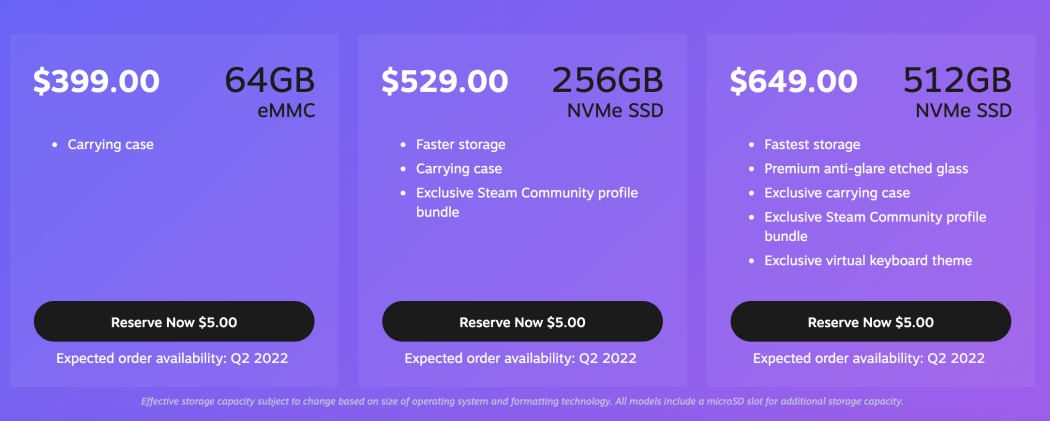Click expected availability text in the $529 card
The height and width of the screenshot is (421, 1050).
(520, 358)
